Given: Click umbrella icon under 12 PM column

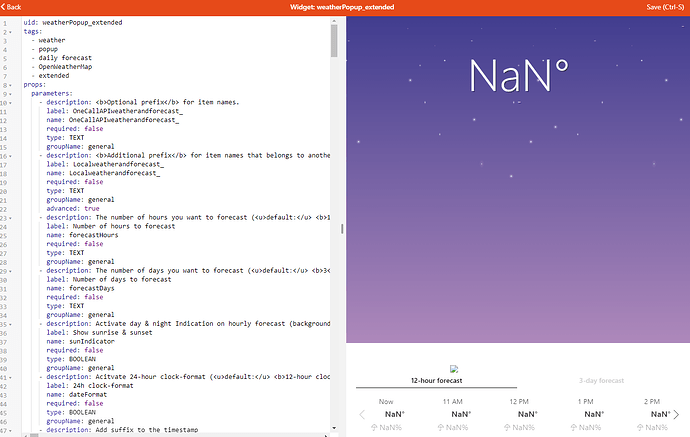Looking at the screenshot, I should pos(507,427).
